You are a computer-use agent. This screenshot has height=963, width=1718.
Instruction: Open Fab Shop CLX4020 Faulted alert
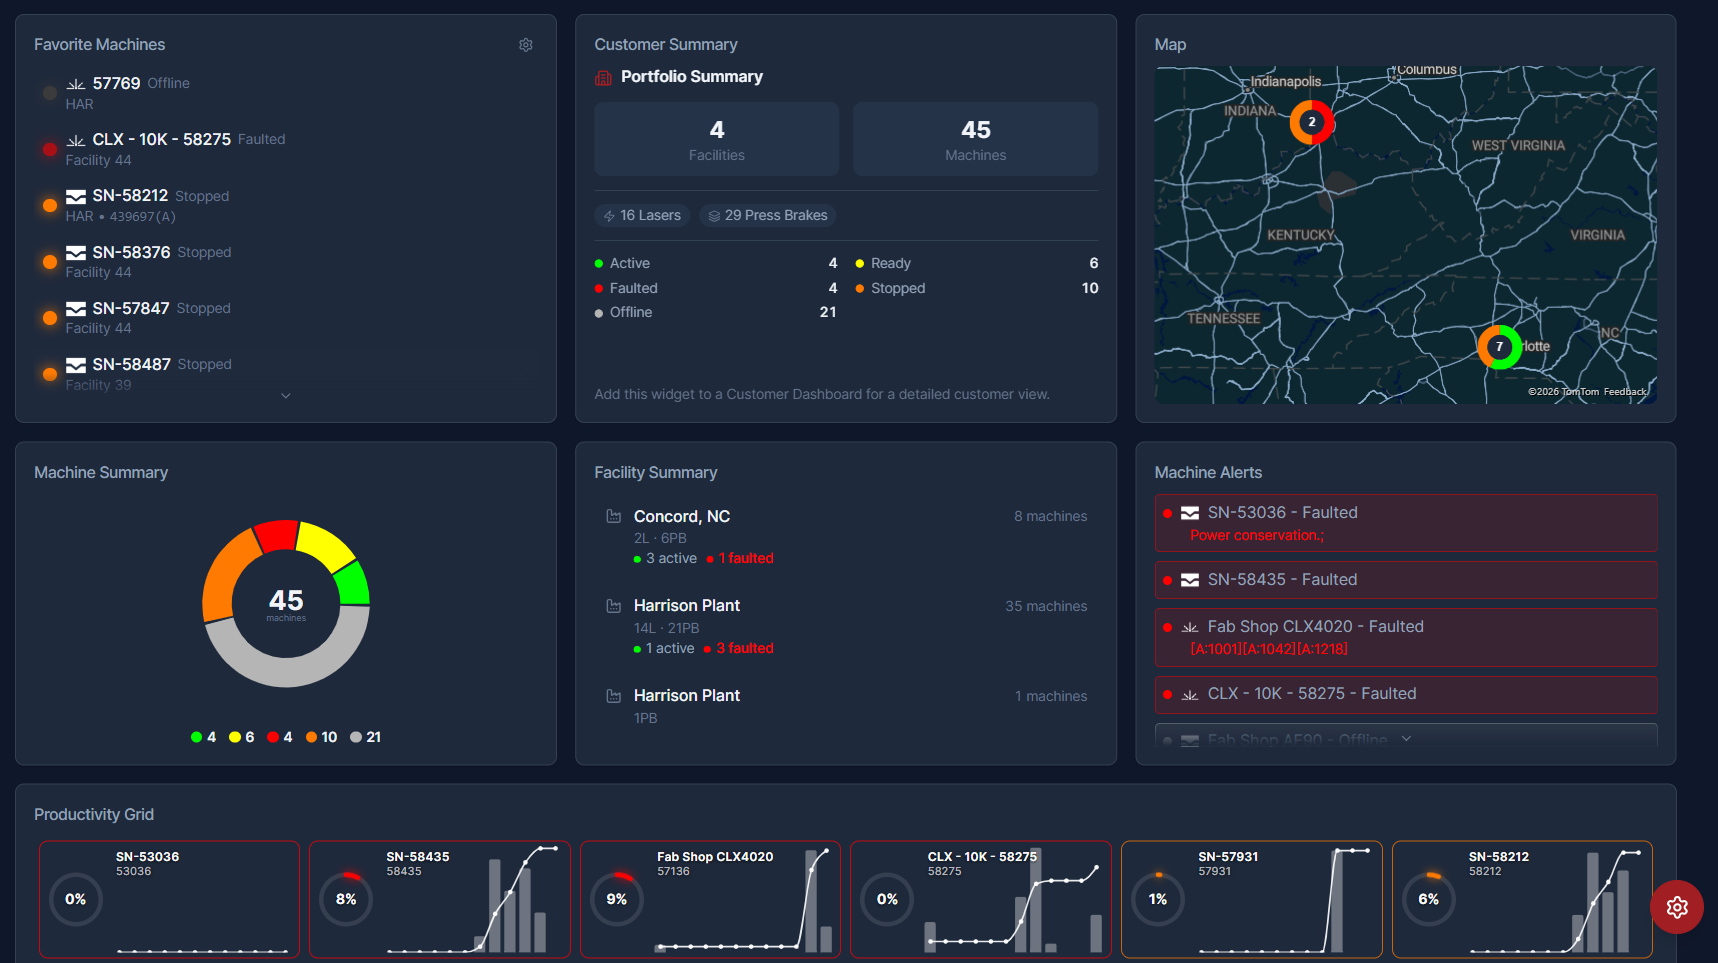click(1406, 637)
